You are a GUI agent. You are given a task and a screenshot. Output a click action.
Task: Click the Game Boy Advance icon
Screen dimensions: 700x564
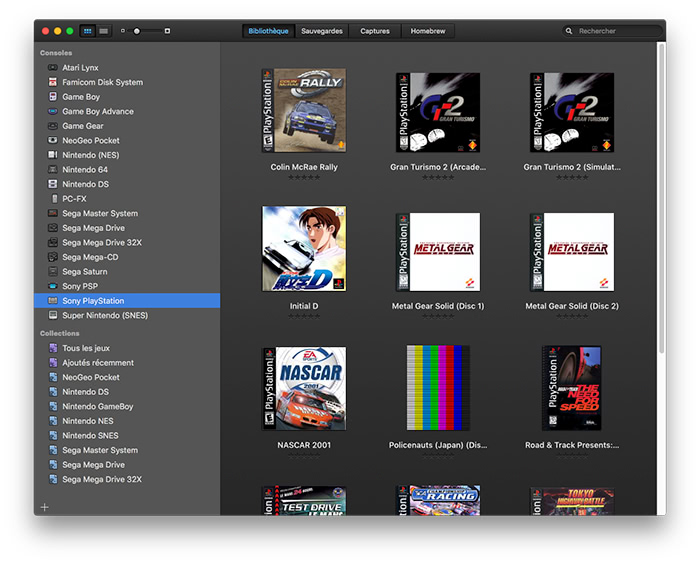53,111
